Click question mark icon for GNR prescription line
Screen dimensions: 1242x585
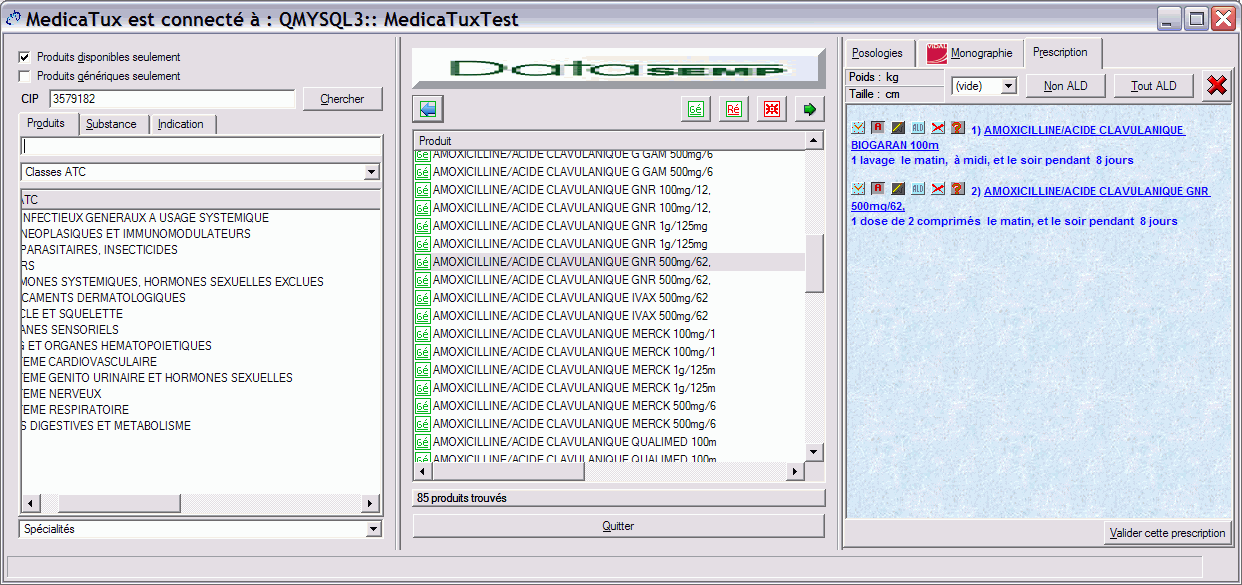point(957,189)
